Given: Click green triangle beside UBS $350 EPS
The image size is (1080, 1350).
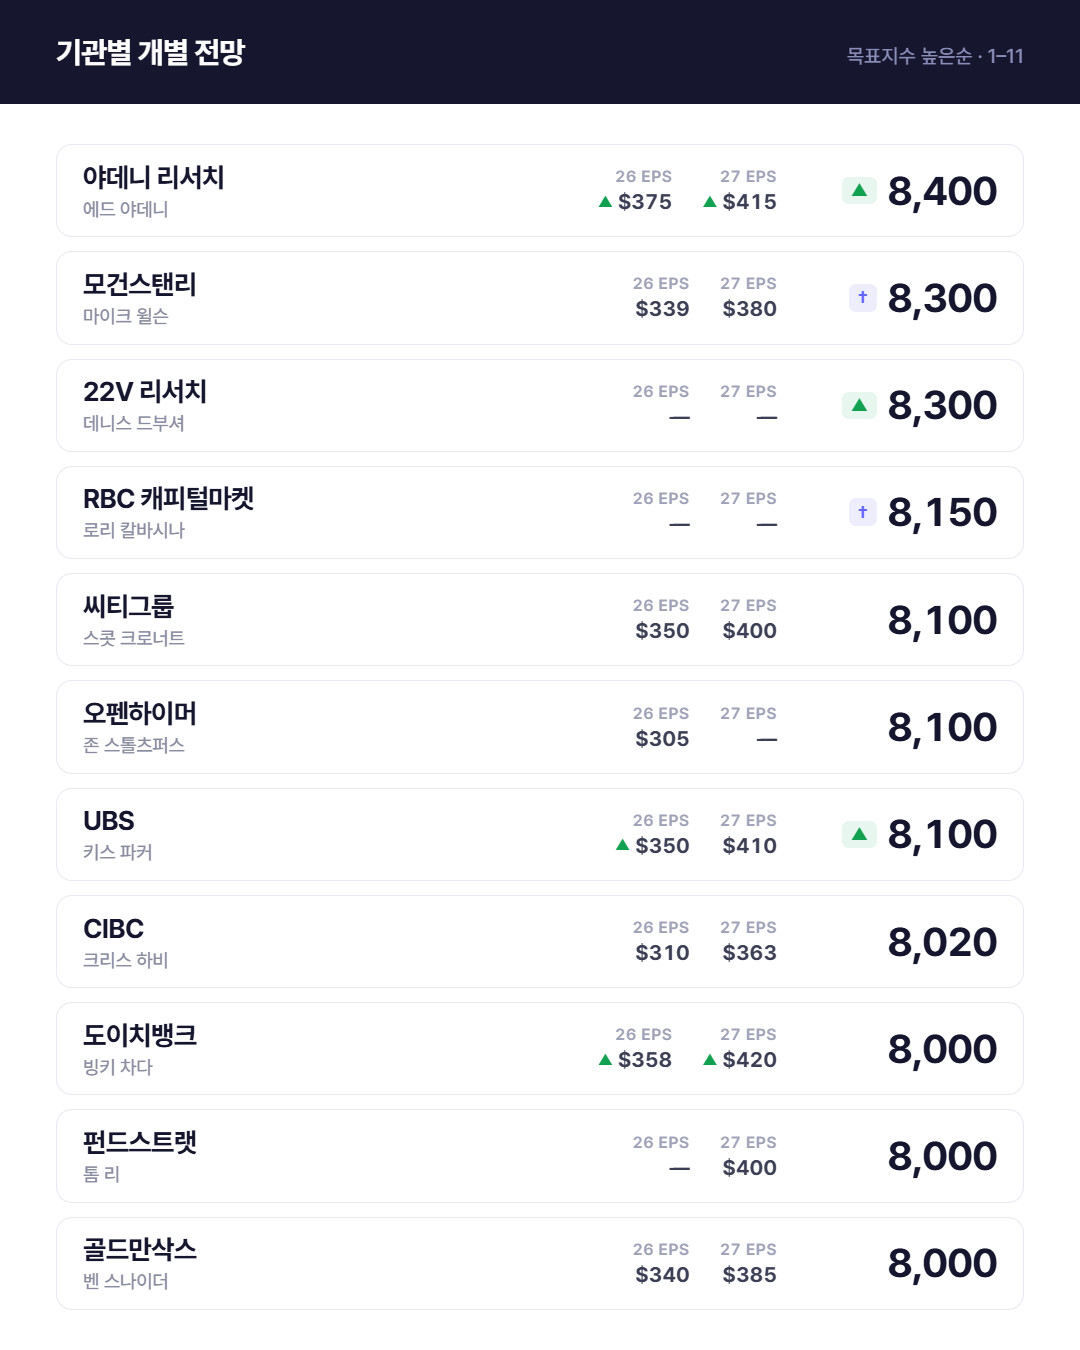Looking at the screenshot, I should tap(623, 845).
